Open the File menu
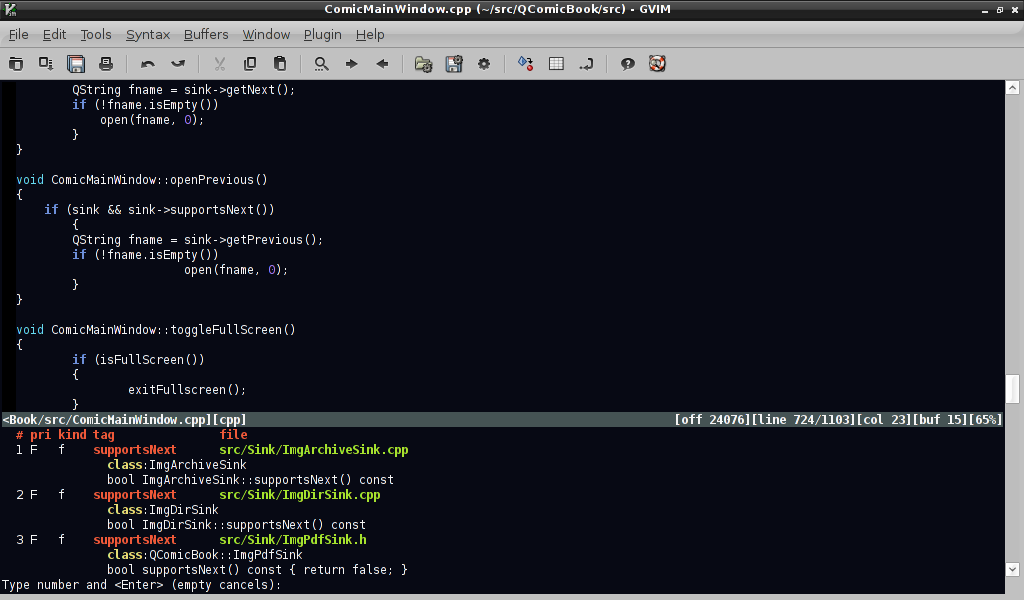1024x600 pixels. click(18, 35)
